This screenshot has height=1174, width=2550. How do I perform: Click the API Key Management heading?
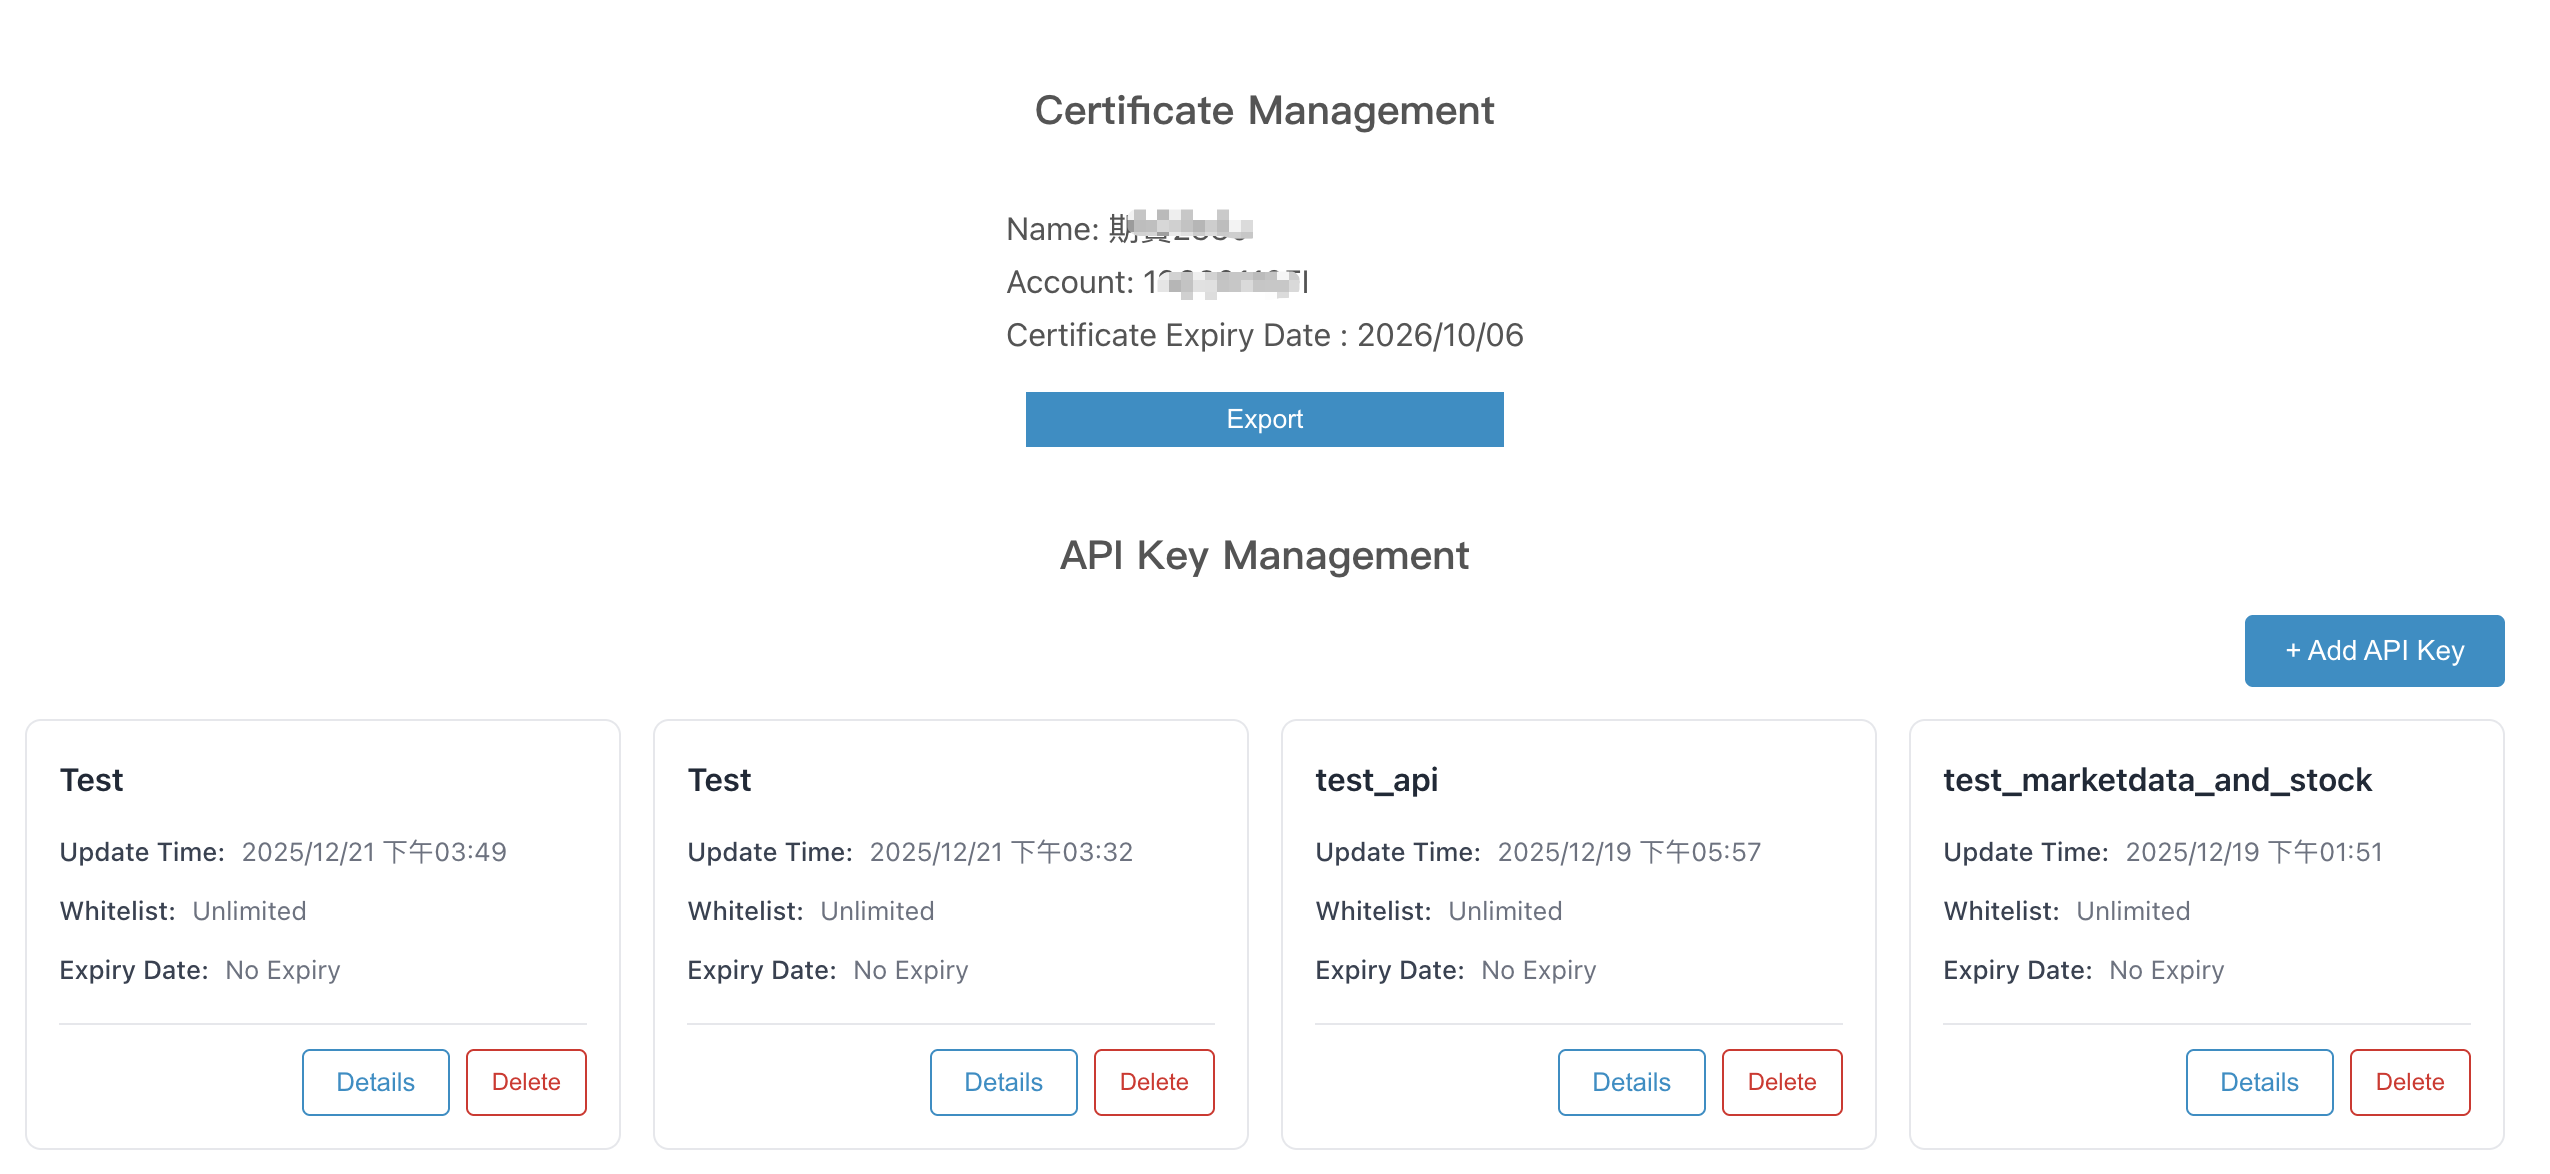click(1264, 556)
